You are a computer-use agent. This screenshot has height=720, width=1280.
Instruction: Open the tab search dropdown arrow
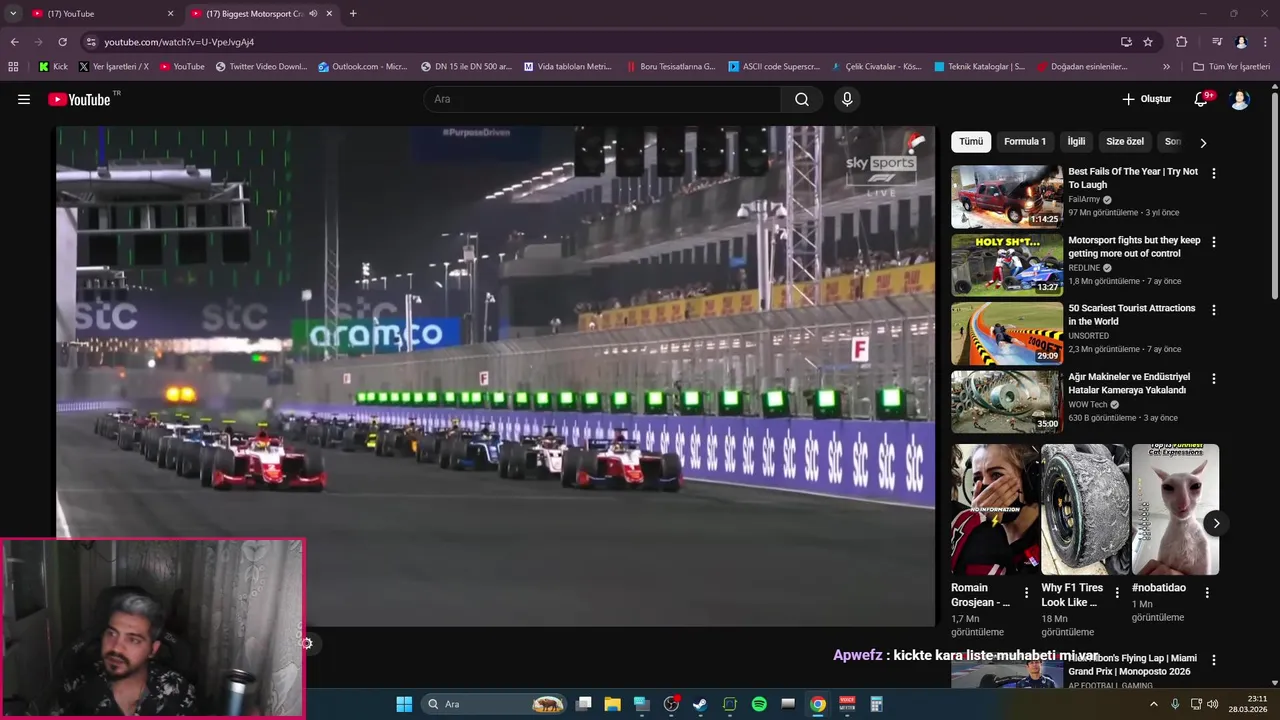point(13,14)
